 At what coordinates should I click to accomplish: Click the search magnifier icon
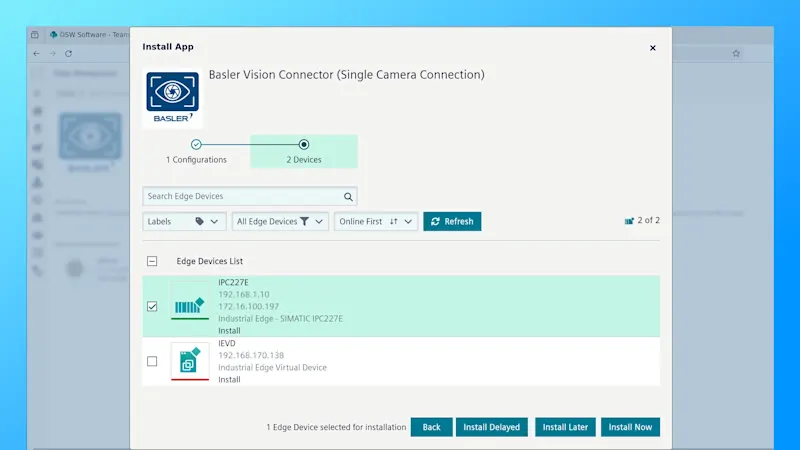(348, 197)
